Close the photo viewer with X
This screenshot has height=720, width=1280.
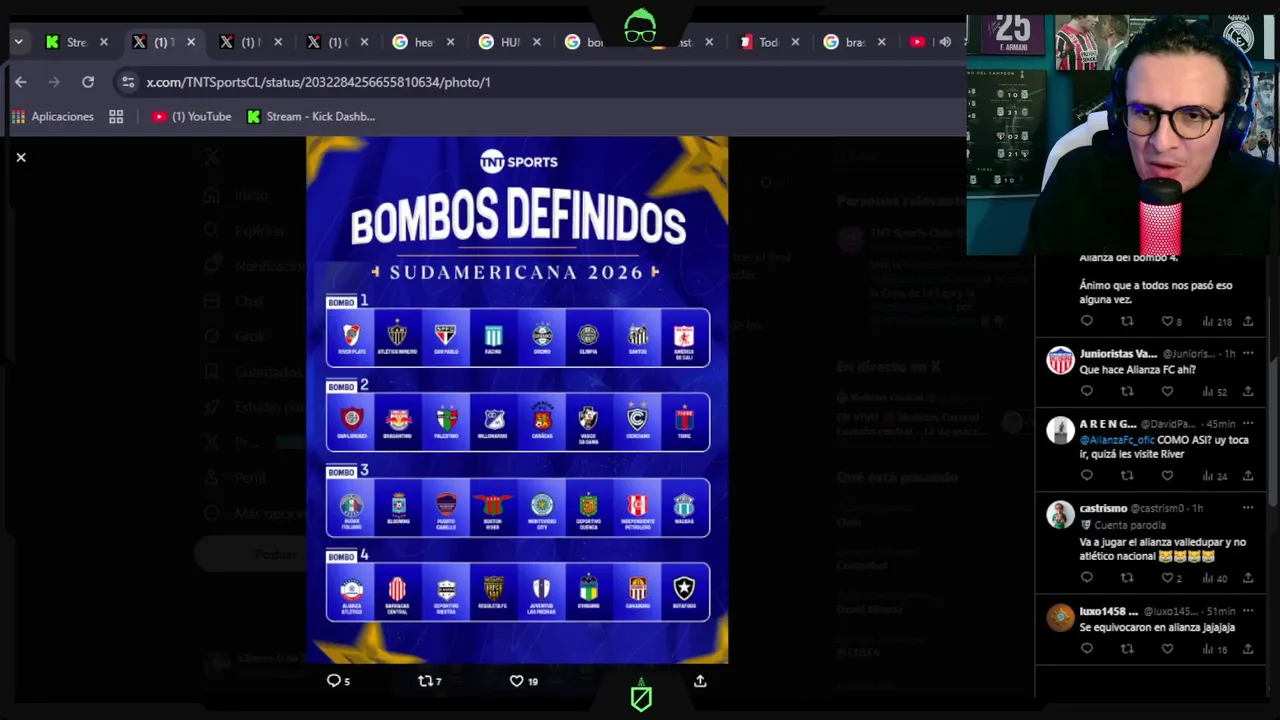click(21, 157)
